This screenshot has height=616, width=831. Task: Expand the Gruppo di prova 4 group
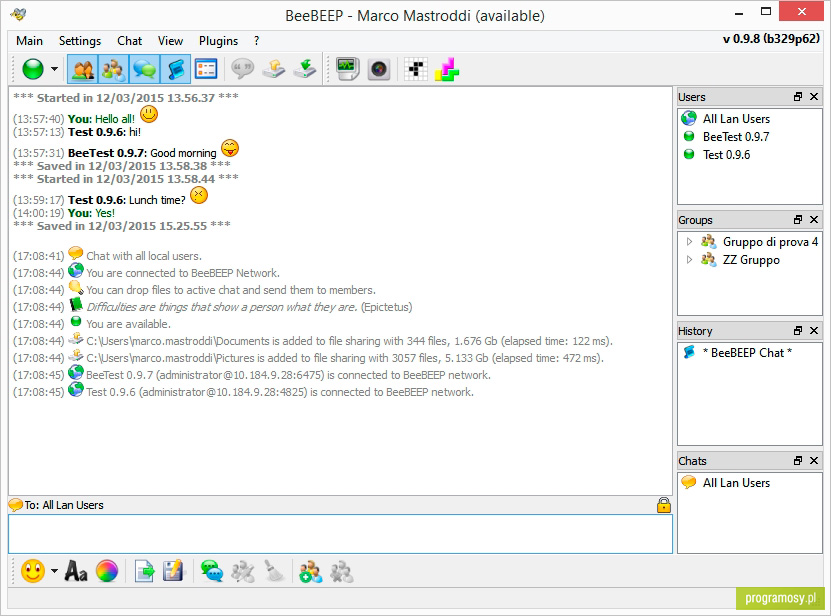[x=689, y=242]
